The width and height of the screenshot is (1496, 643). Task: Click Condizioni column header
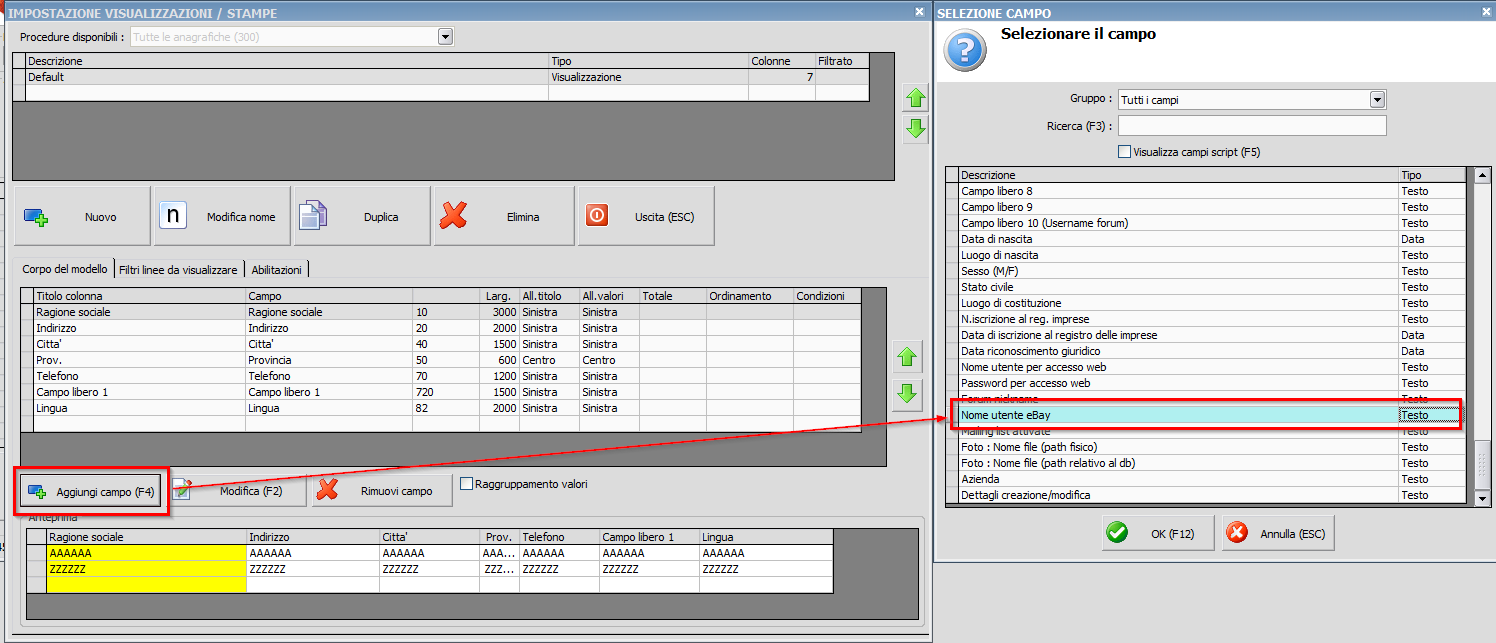pos(827,296)
